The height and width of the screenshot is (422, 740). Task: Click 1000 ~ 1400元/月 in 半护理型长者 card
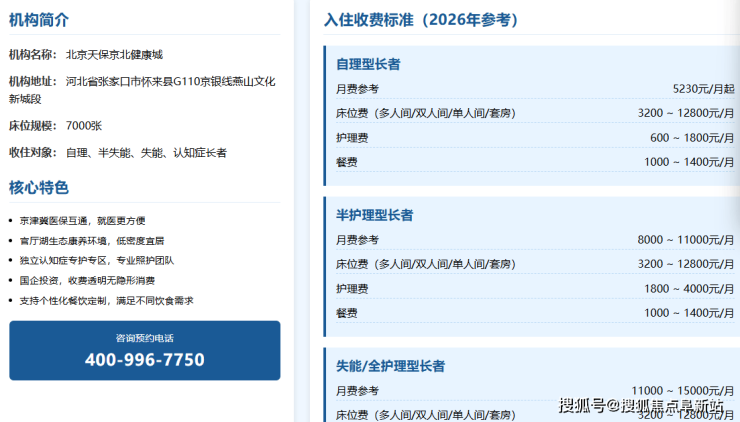[x=690, y=313]
